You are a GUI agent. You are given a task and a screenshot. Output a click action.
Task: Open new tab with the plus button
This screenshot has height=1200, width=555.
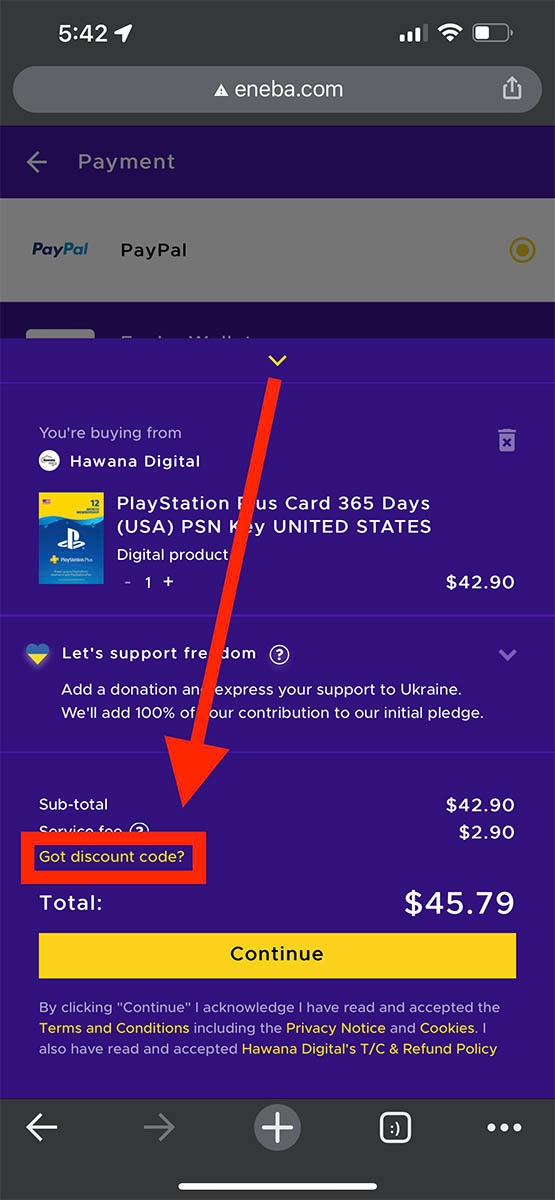[277, 1128]
